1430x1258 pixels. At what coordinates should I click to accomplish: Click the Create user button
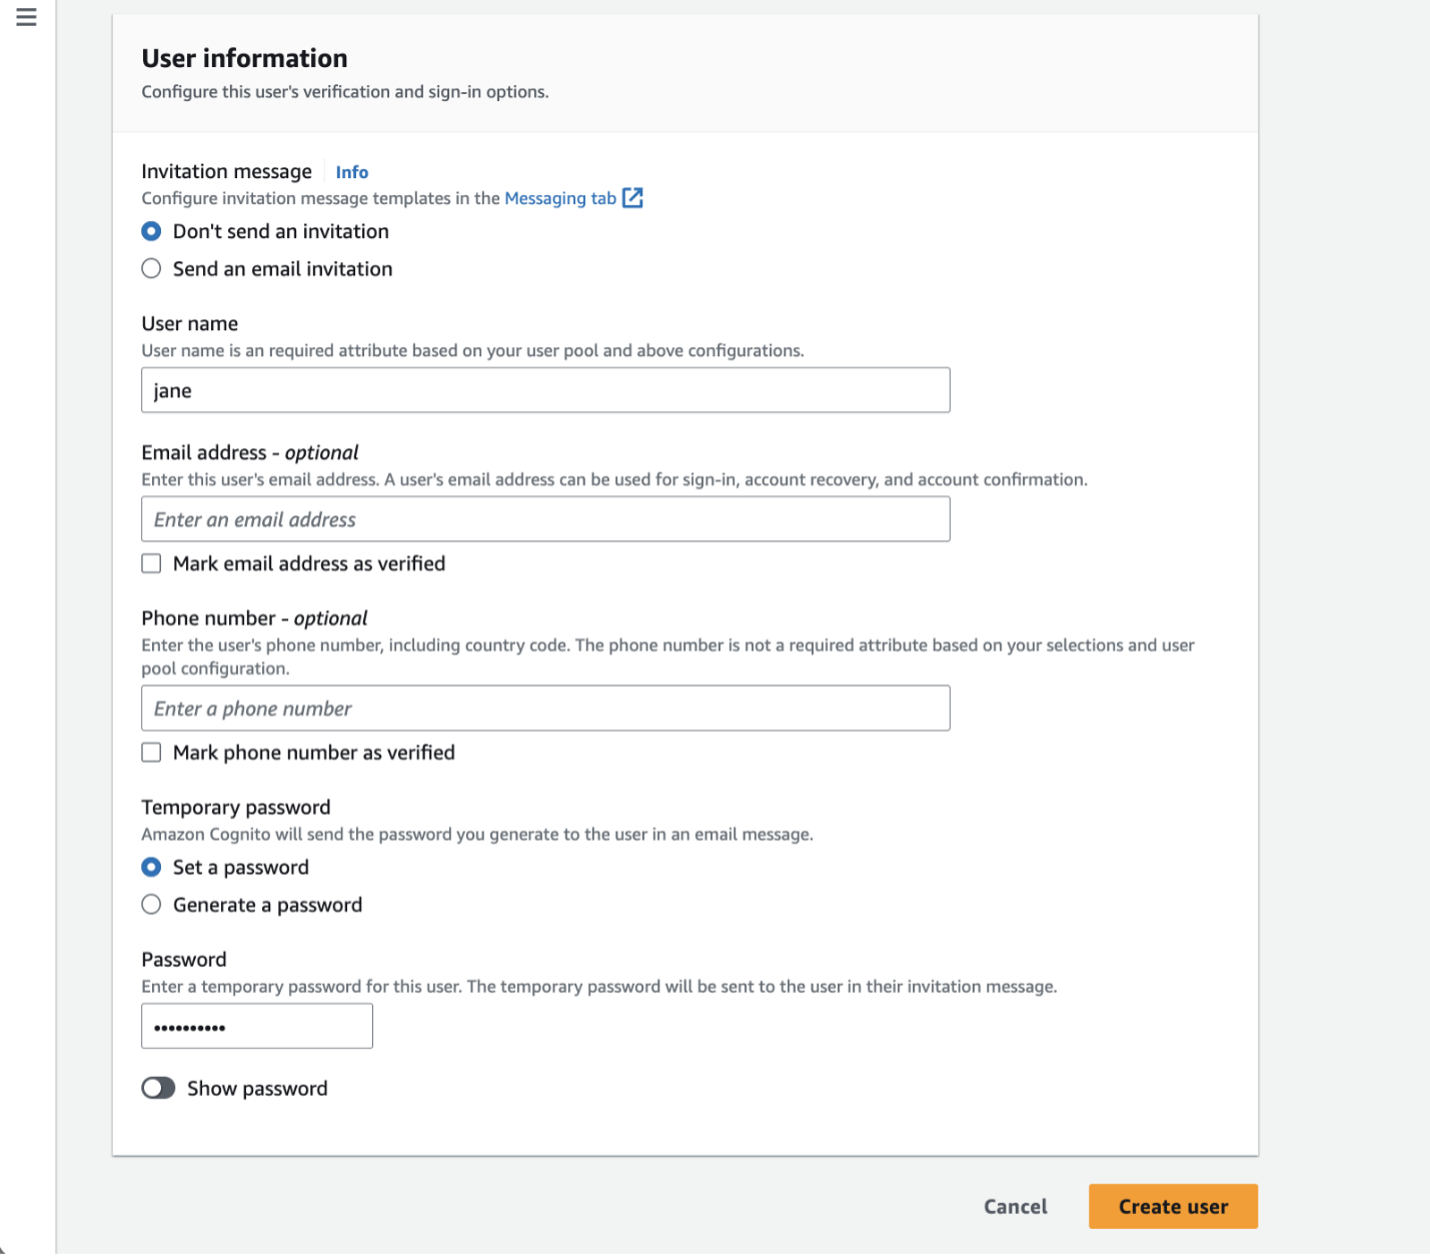tap(1172, 1206)
